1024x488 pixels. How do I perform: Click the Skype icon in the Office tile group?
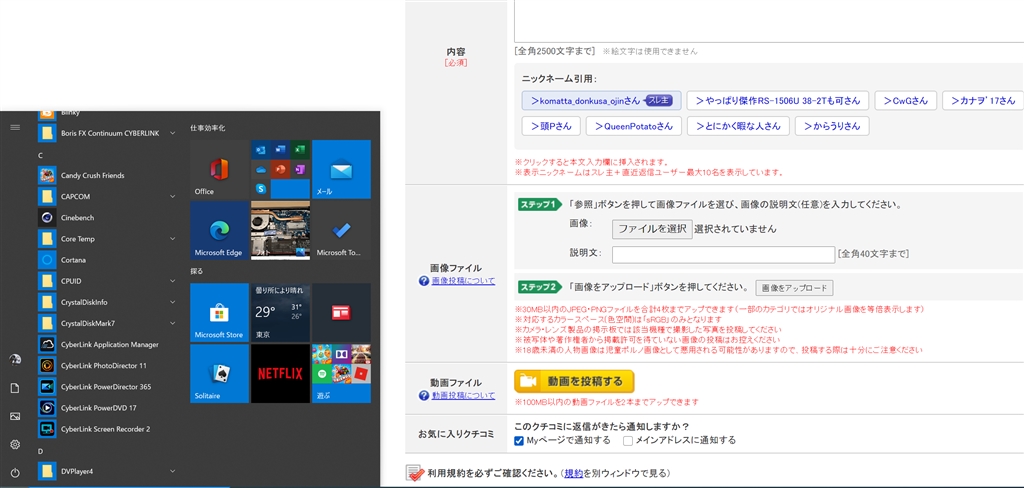click(261, 189)
